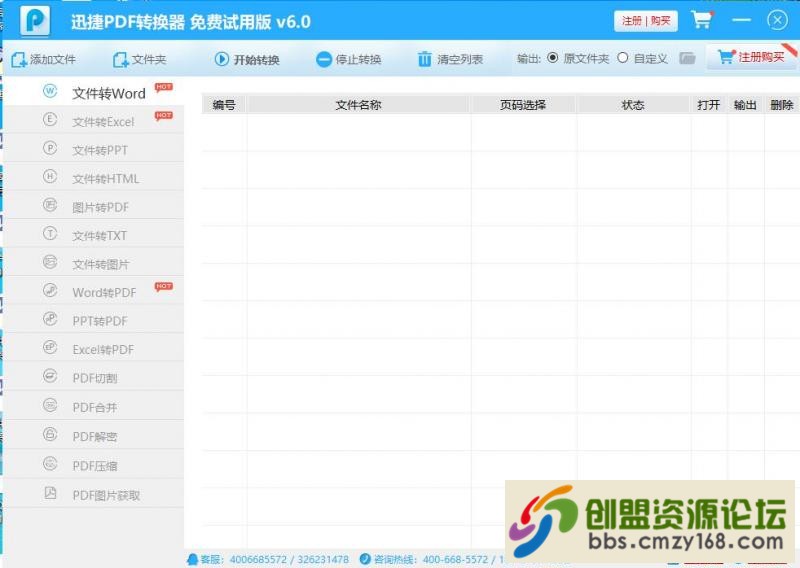Screen dimensions: 800x568
Task: Click the 文件转HTML H circle icon
Action: point(50,177)
